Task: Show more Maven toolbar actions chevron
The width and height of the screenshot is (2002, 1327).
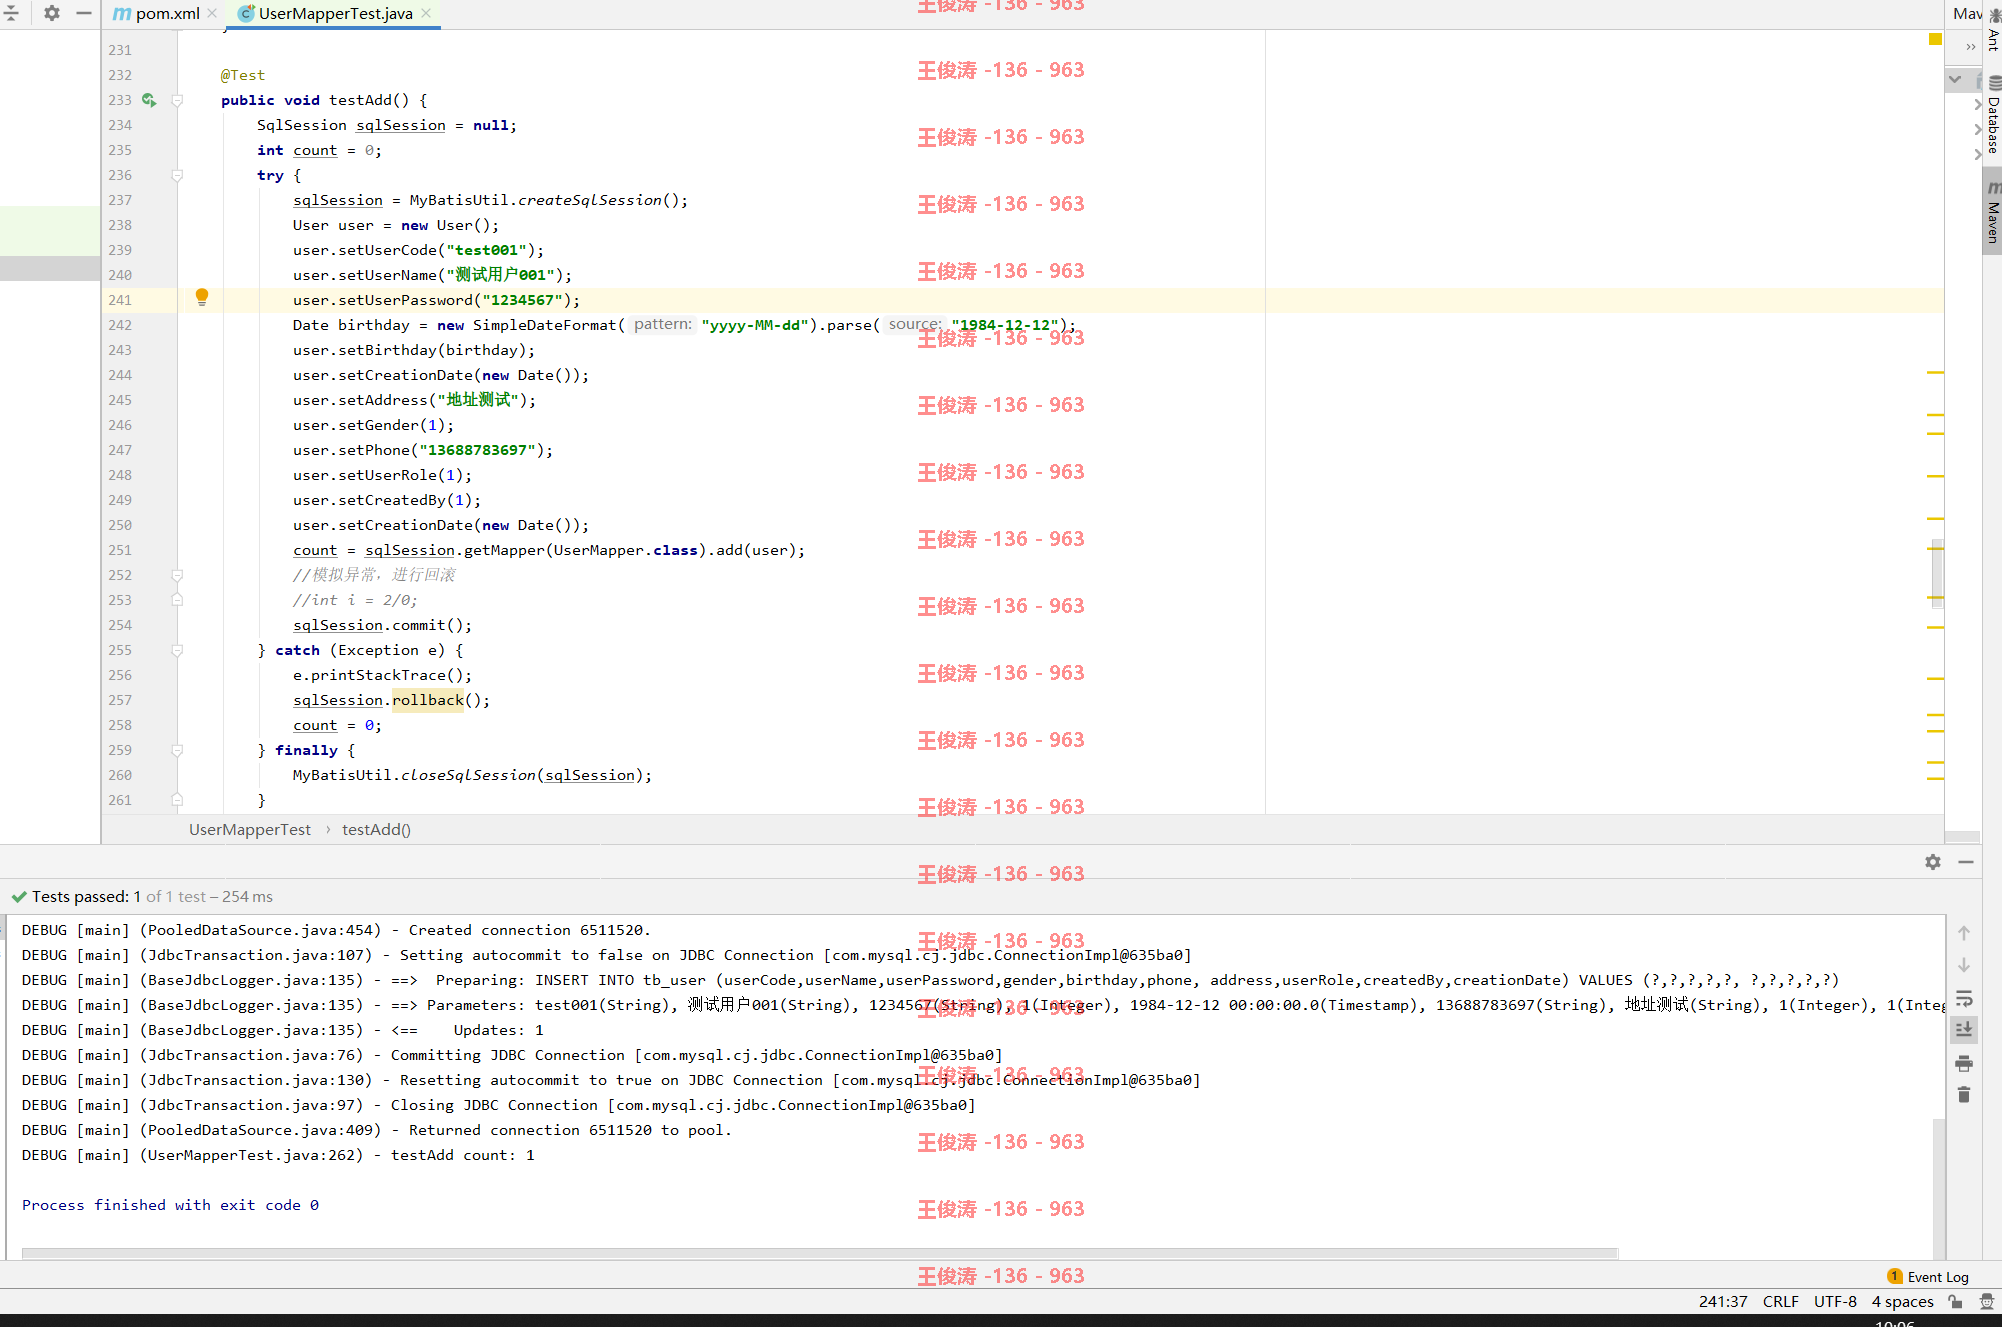Action: 1971,47
